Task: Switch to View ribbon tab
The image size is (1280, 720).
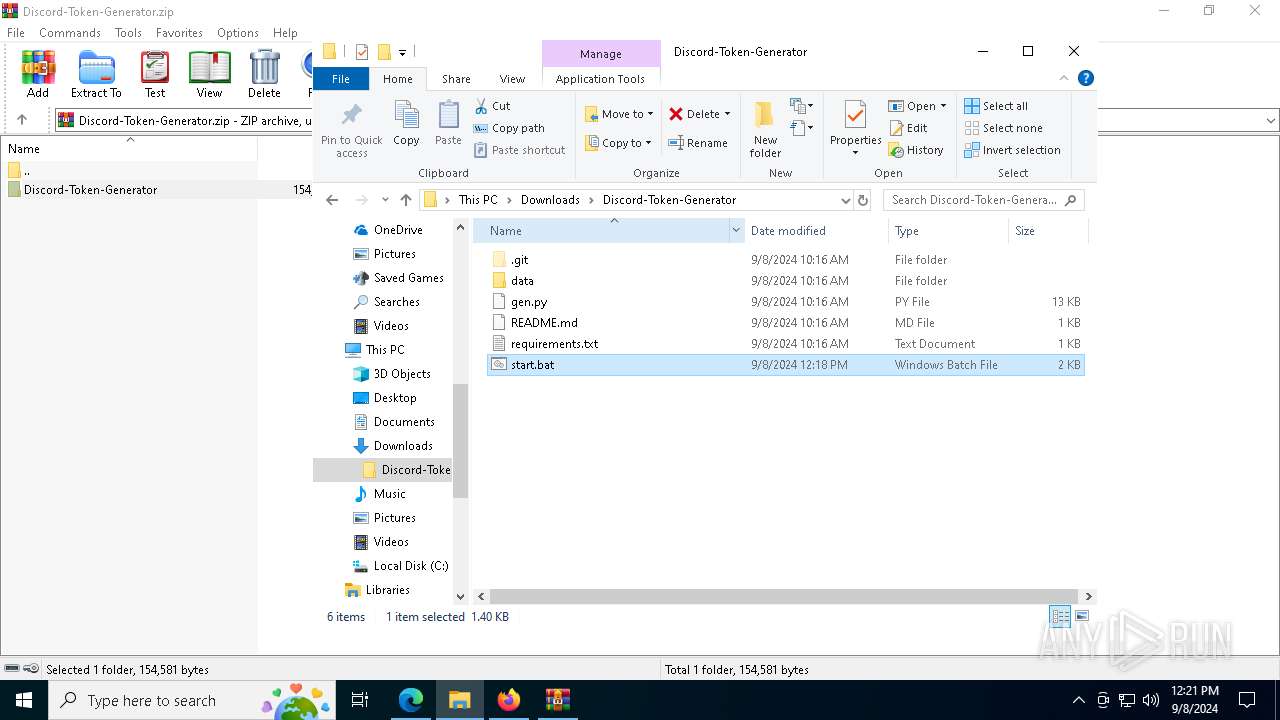Action: click(x=512, y=79)
